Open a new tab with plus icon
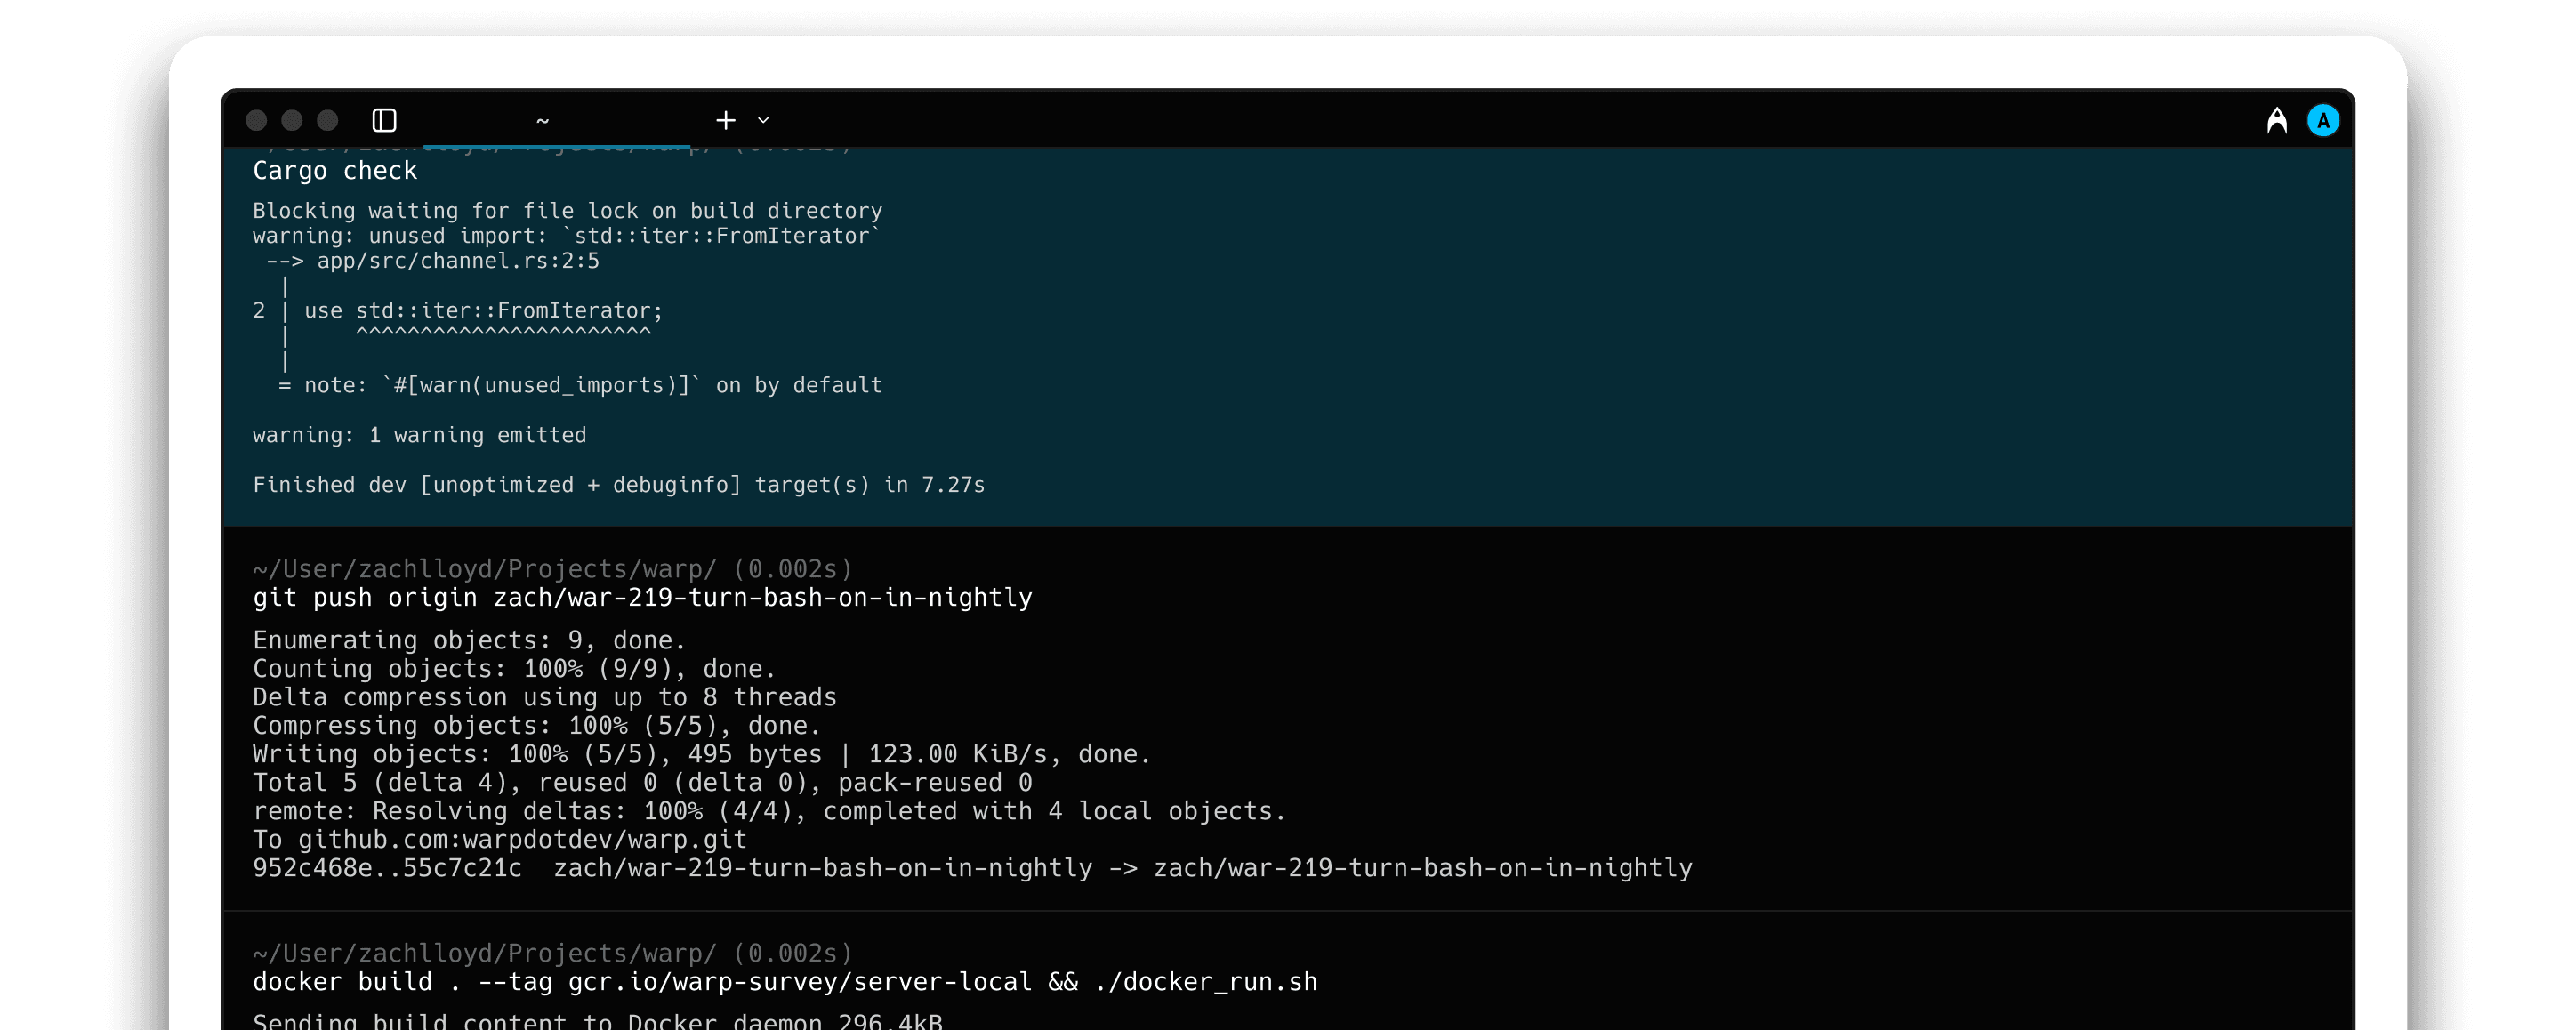 (726, 120)
